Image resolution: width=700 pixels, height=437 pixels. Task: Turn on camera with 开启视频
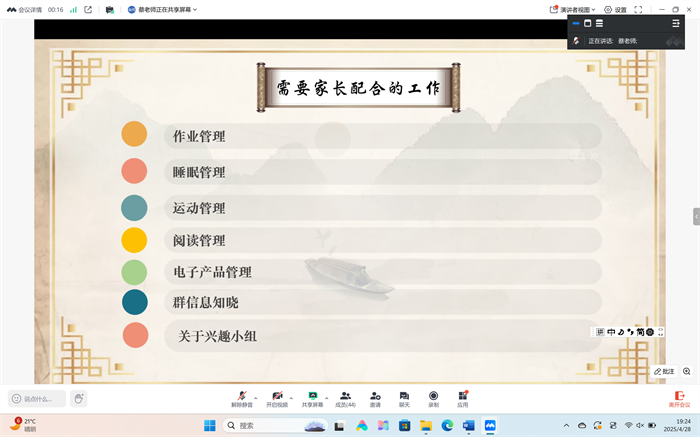point(276,396)
